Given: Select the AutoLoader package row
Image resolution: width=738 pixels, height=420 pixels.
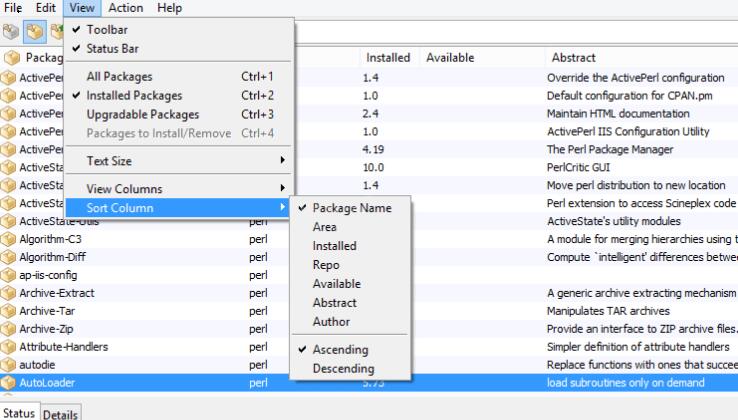Looking at the screenshot, I should [369, 382].
